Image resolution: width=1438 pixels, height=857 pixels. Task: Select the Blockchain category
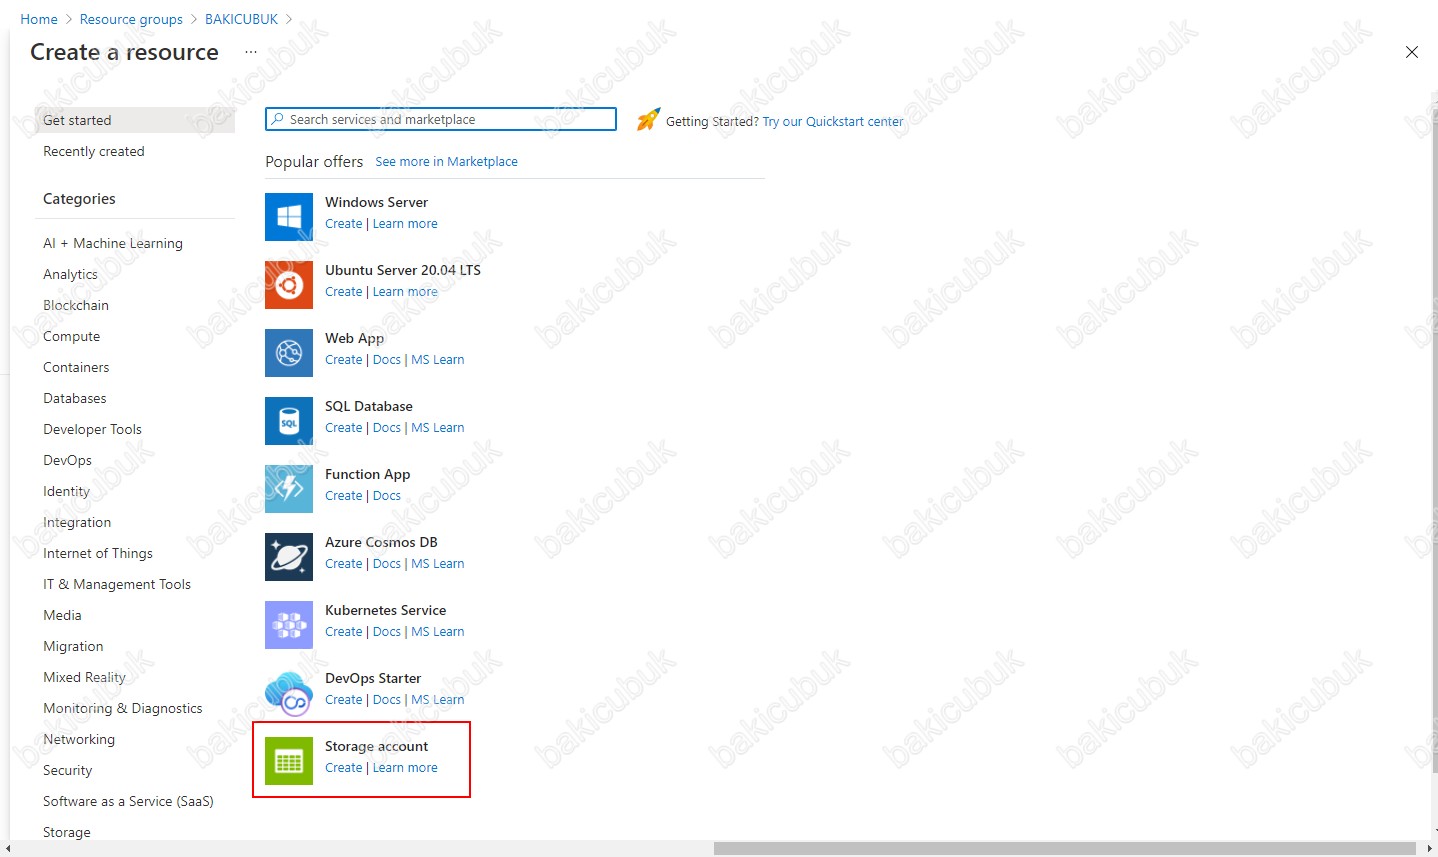pyautogui.click(x=76, y=305)
